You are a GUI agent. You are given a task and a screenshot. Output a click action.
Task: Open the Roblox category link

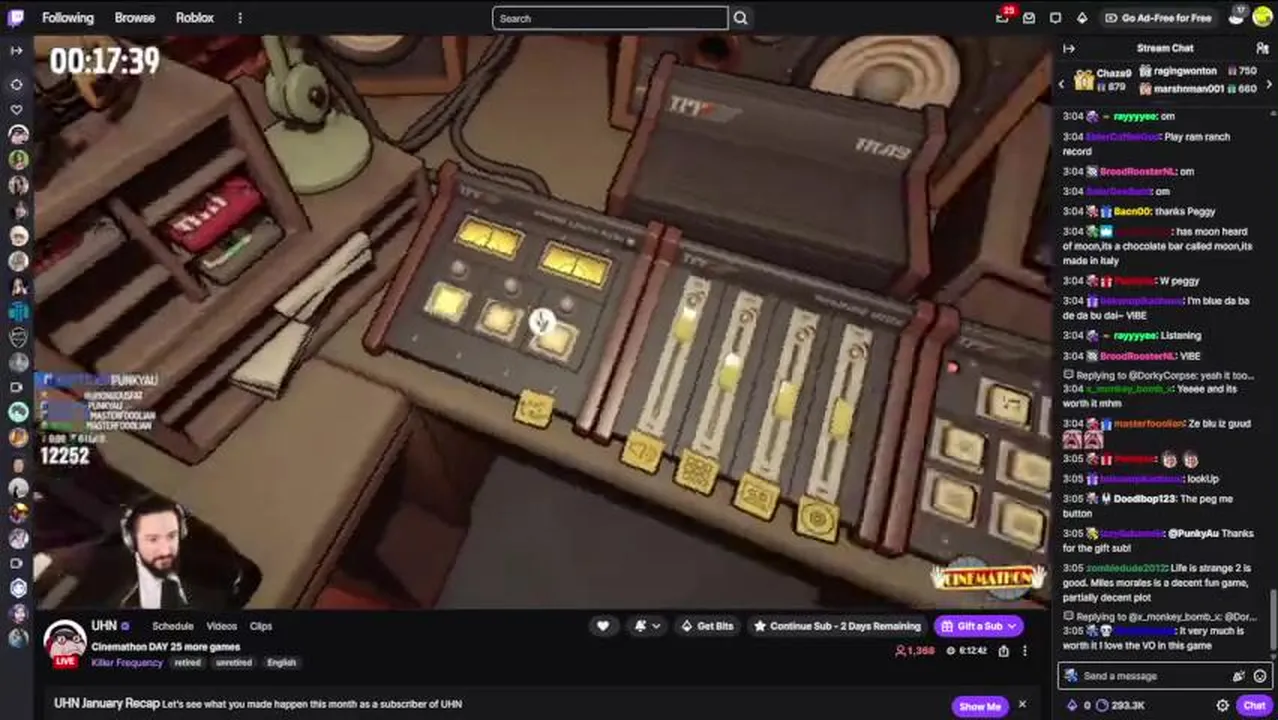click(195, 17)
